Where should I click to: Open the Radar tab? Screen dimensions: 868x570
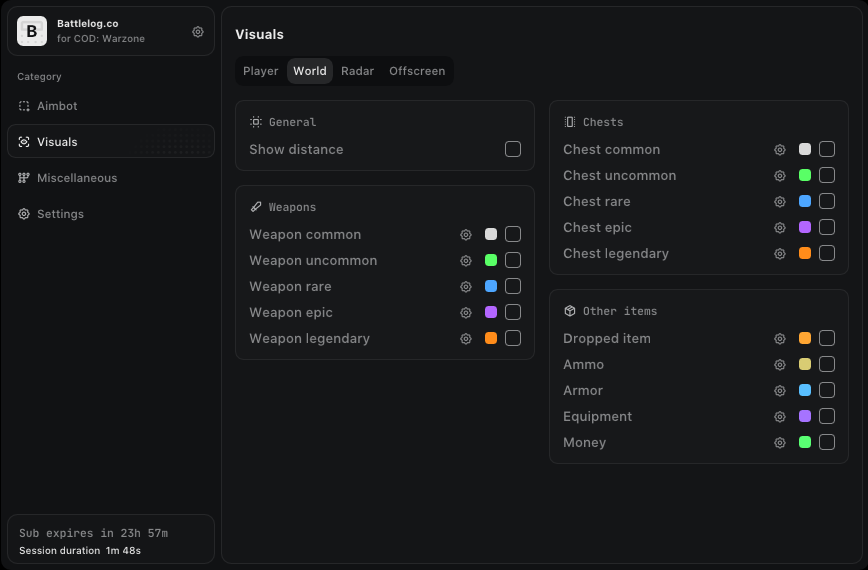click(358, 71)
